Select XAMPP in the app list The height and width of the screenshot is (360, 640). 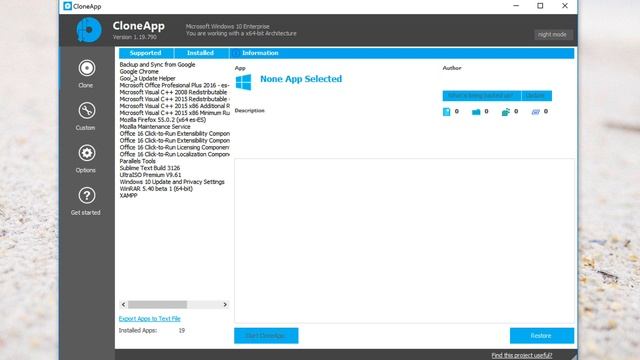click(x=128, y=196)
